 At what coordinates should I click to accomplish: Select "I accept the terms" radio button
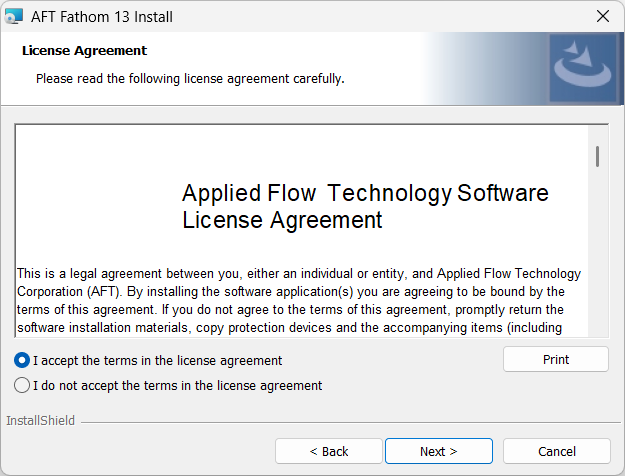pos(22,360)
